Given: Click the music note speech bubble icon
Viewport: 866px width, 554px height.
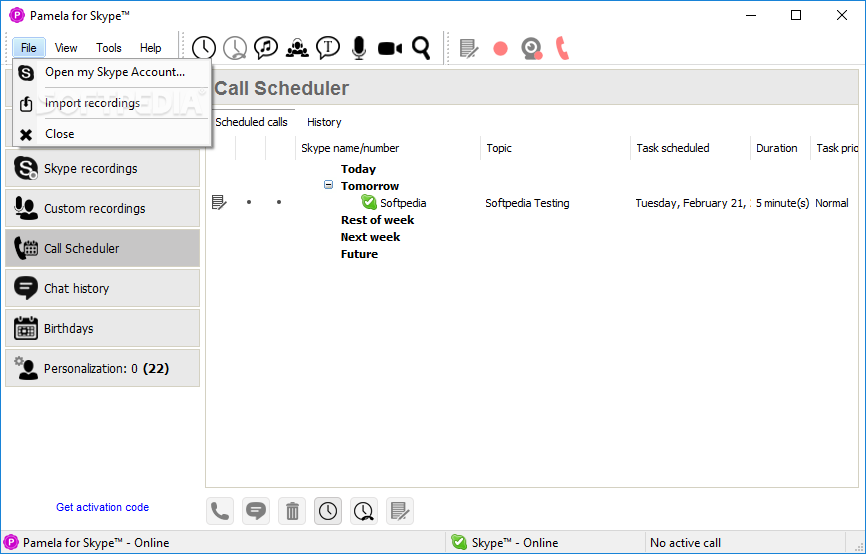Looking at the screenshot, I should click(x=266, y=48).
